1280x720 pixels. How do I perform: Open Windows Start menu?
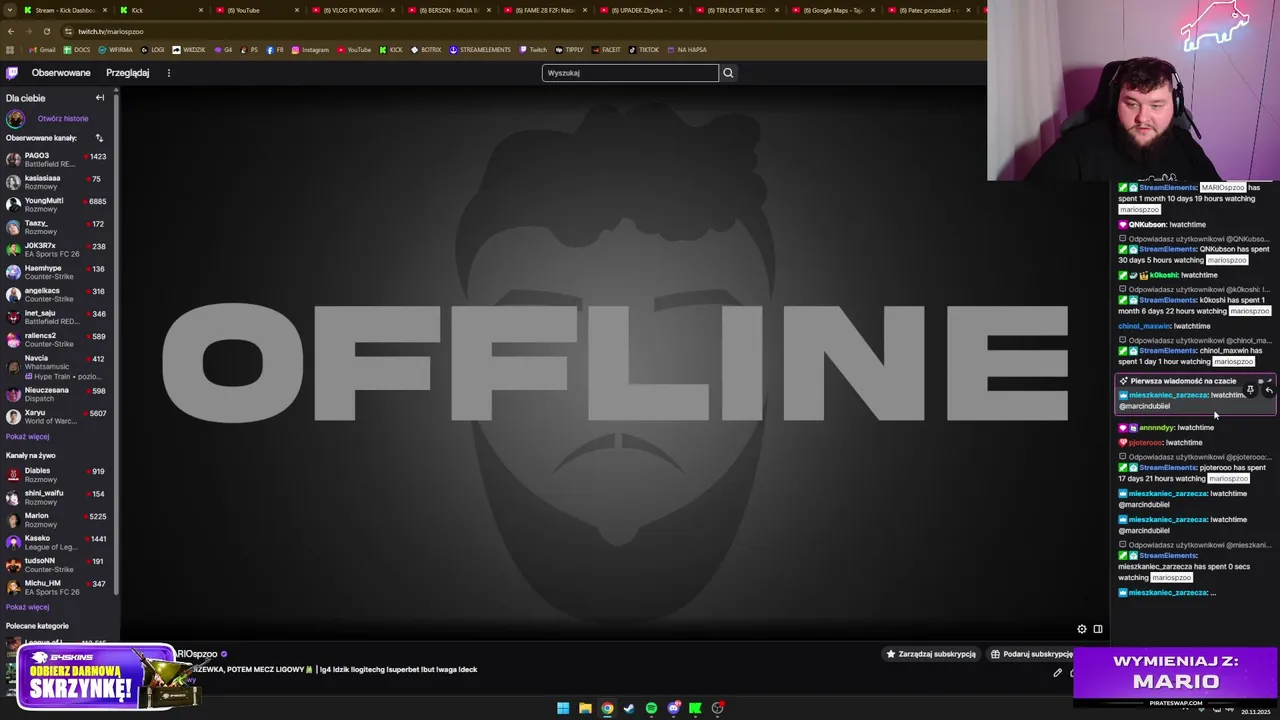(x=563, y=708)
